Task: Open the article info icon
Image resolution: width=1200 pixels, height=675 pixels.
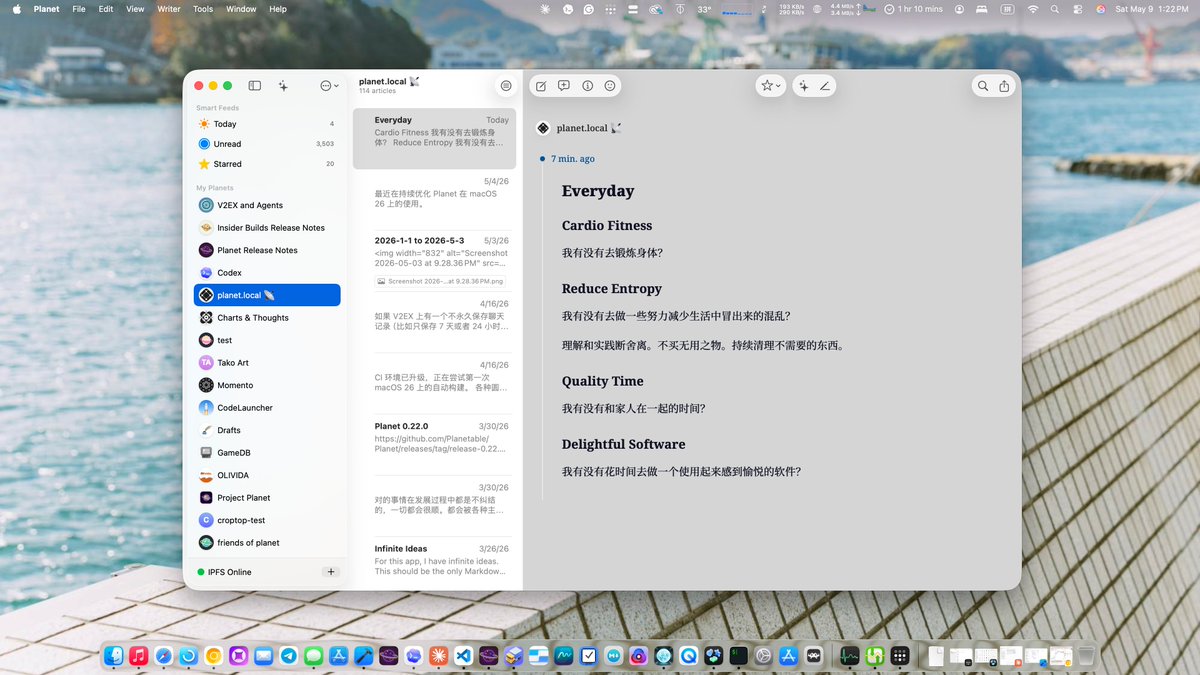Action: [x=587, y=86]
